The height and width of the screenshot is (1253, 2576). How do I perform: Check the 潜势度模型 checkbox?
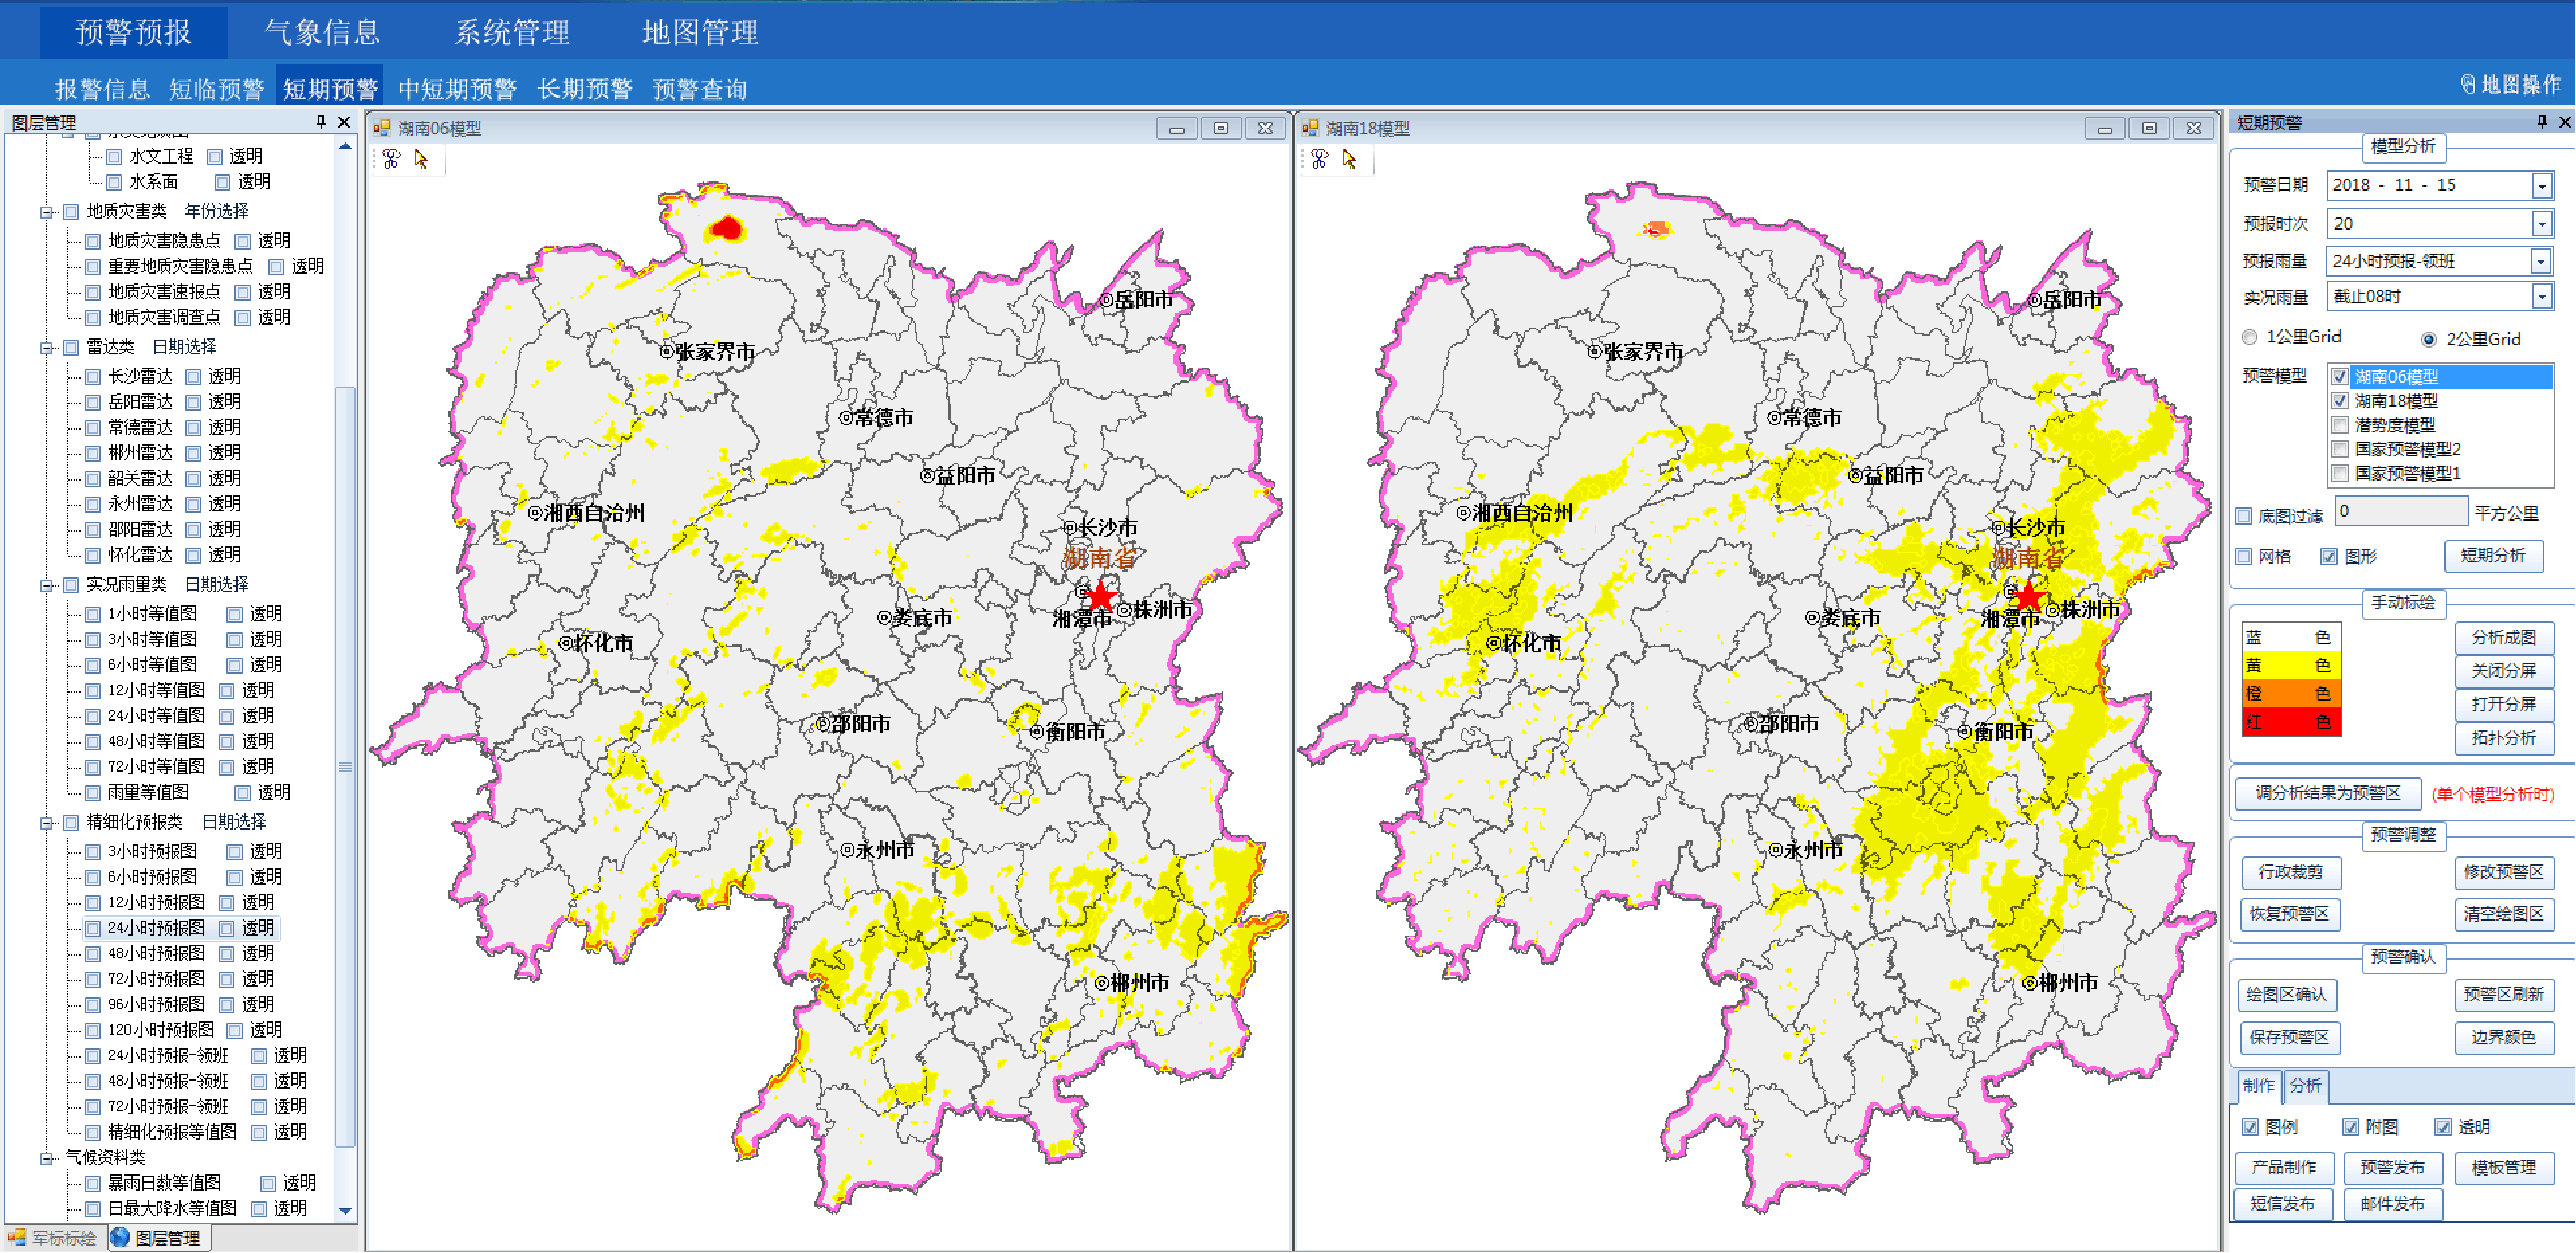coord(2339,425)
